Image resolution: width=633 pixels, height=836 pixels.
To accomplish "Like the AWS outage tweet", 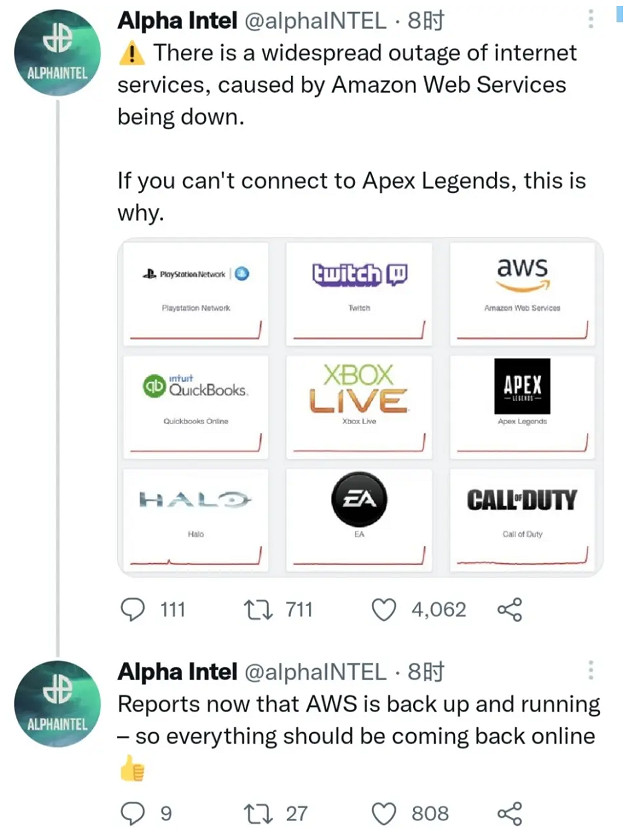I will point(384,610).
